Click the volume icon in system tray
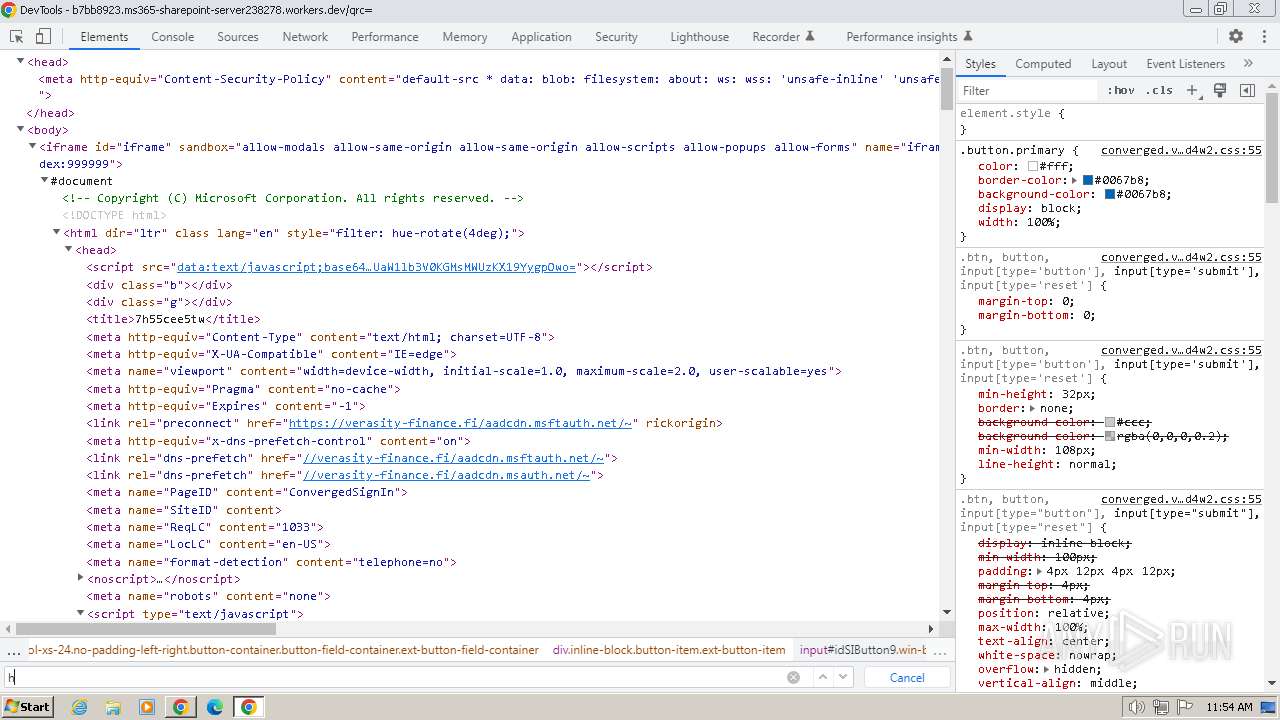 [1137, 707]
